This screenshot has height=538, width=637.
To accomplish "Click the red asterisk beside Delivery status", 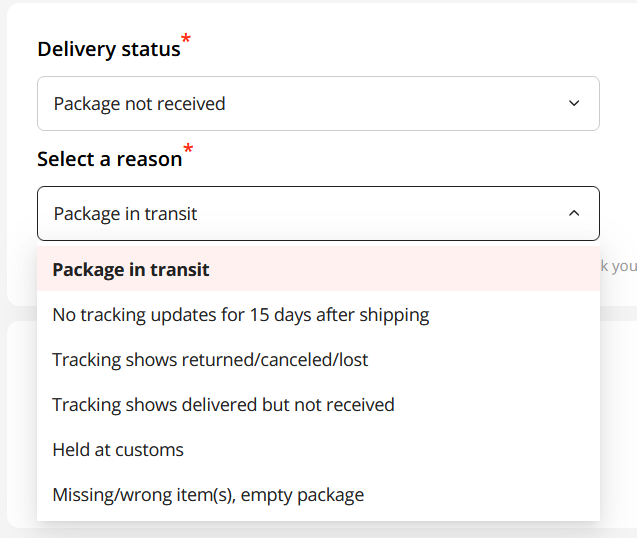I will click(186, 40).
